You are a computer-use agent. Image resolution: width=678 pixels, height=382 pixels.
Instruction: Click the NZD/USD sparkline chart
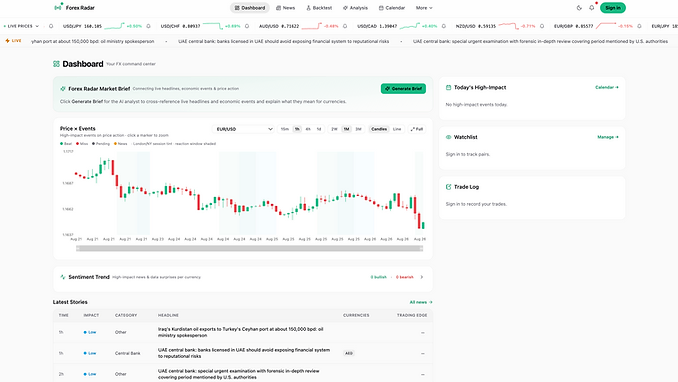(x=508, y=26)
